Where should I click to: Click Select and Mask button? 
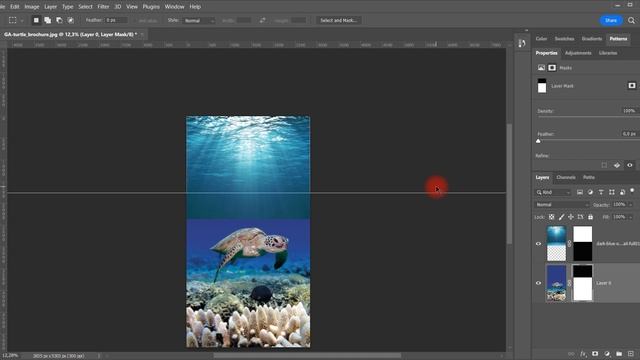[338, 20]
